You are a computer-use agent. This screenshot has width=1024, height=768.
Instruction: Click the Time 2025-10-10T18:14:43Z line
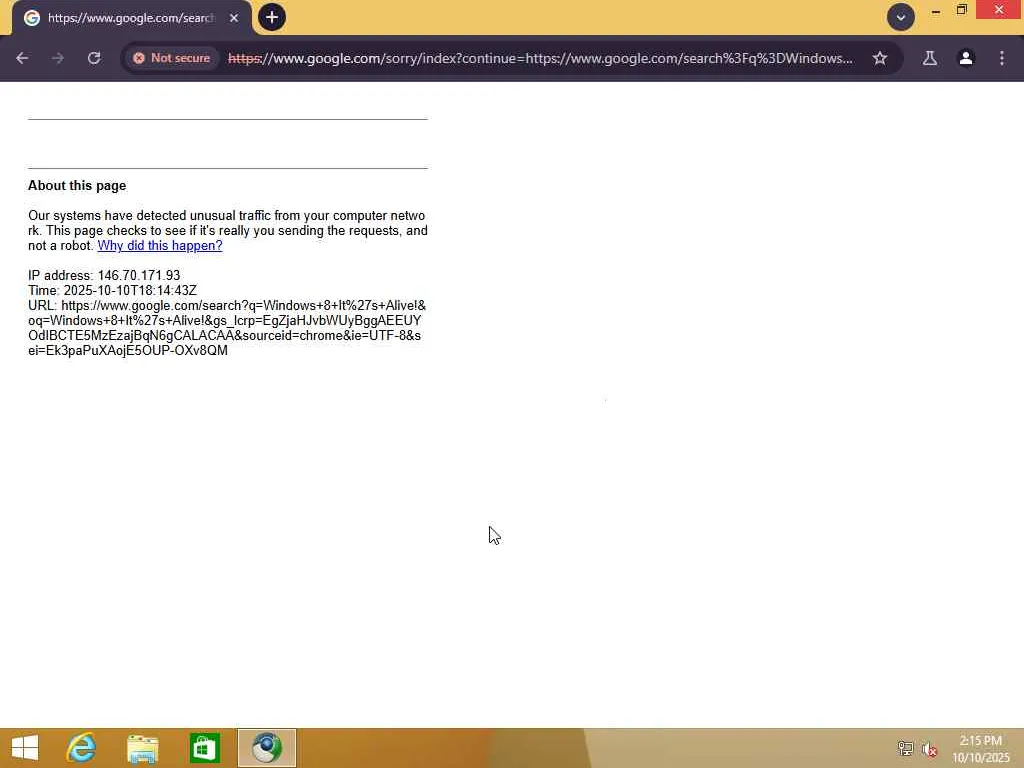(x=112, y=291)
